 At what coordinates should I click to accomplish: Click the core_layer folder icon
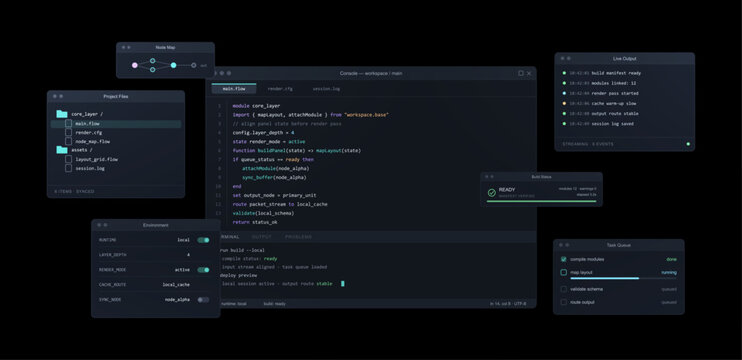(x=62, y=114)
